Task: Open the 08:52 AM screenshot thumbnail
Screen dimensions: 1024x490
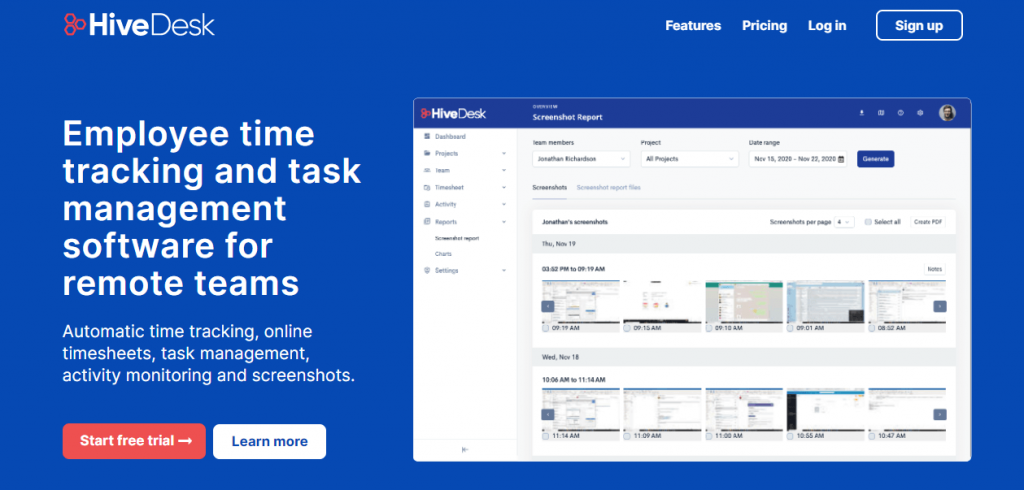Action: [x=907, y=302]
